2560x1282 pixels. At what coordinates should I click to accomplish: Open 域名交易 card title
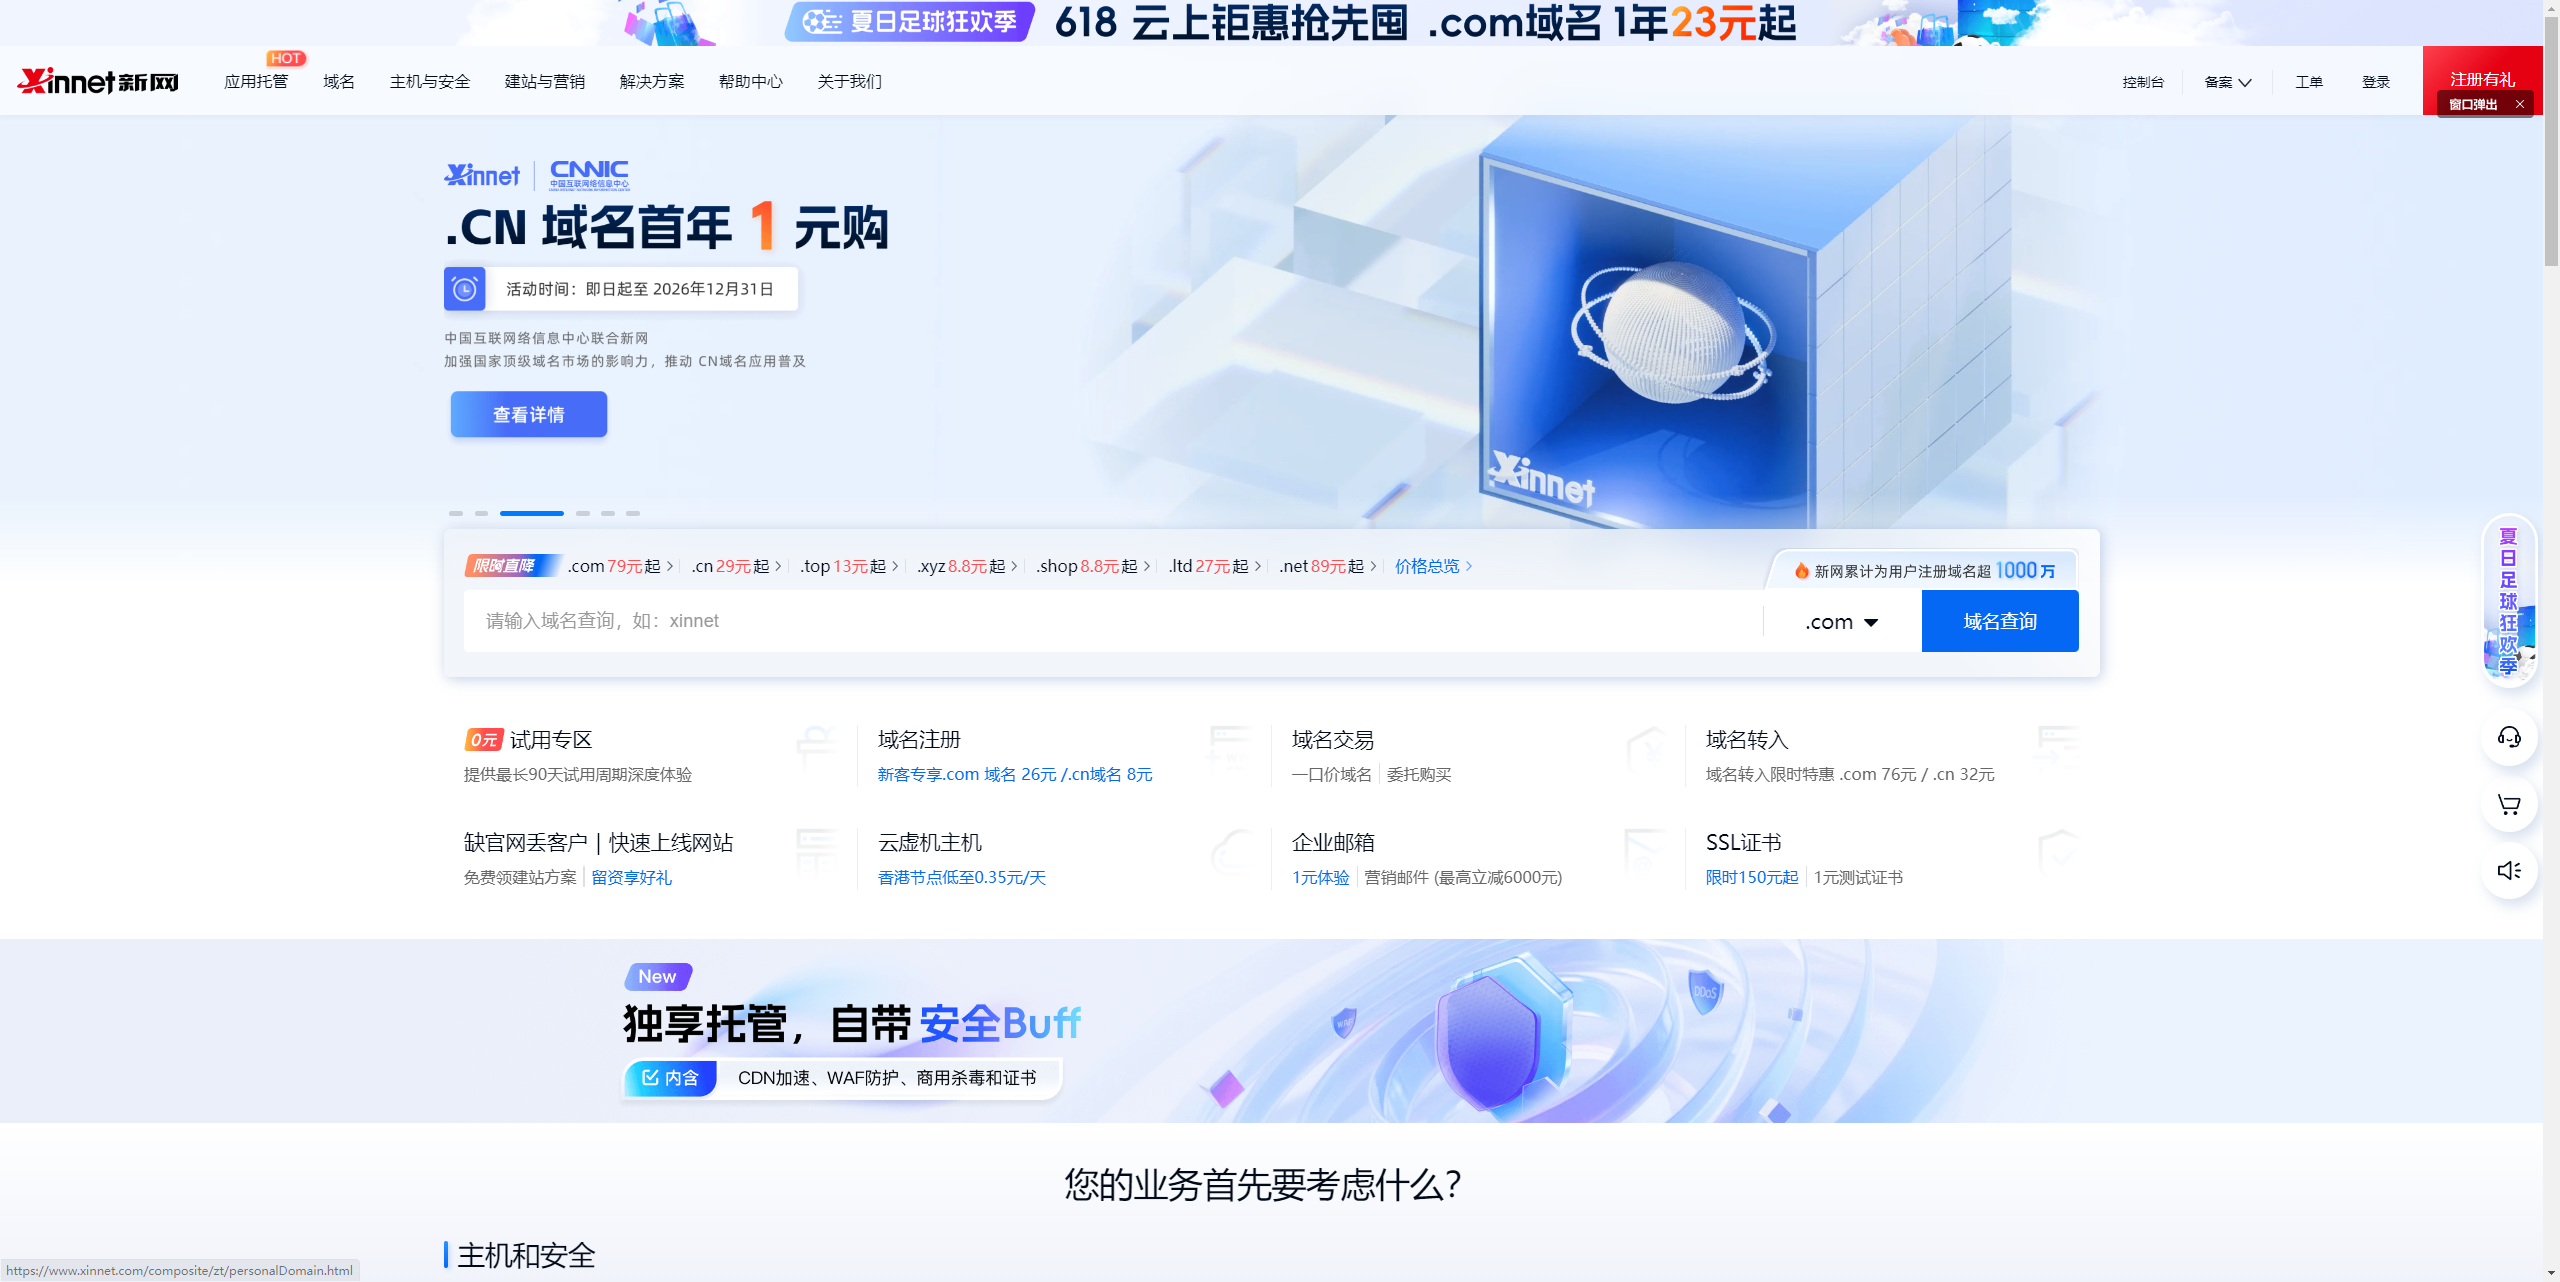click(x=1333, y=740)
